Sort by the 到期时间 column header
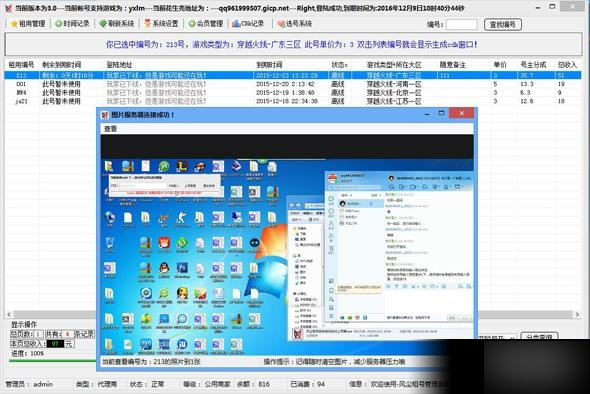 [x=269, y=65]
